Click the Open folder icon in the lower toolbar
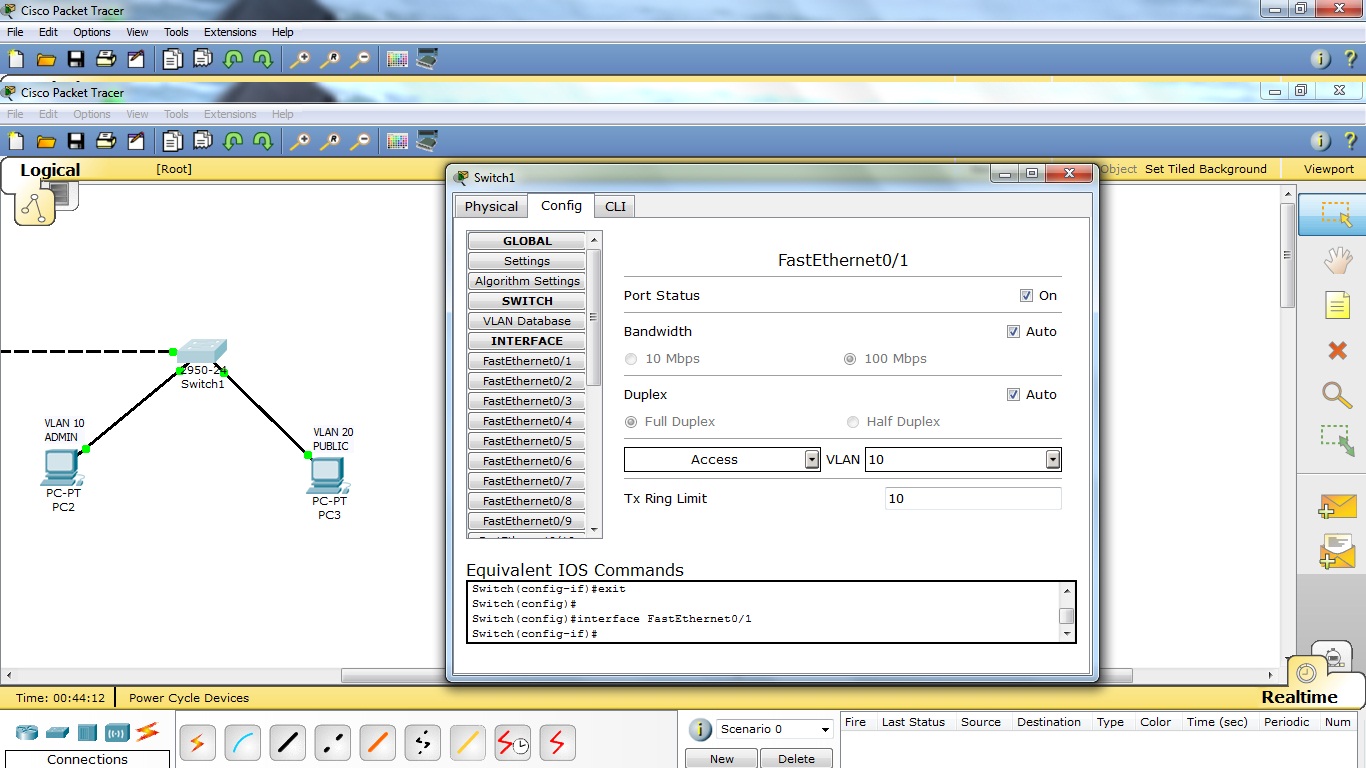The width and height of the screenshot is (1366, 768). 46,141
